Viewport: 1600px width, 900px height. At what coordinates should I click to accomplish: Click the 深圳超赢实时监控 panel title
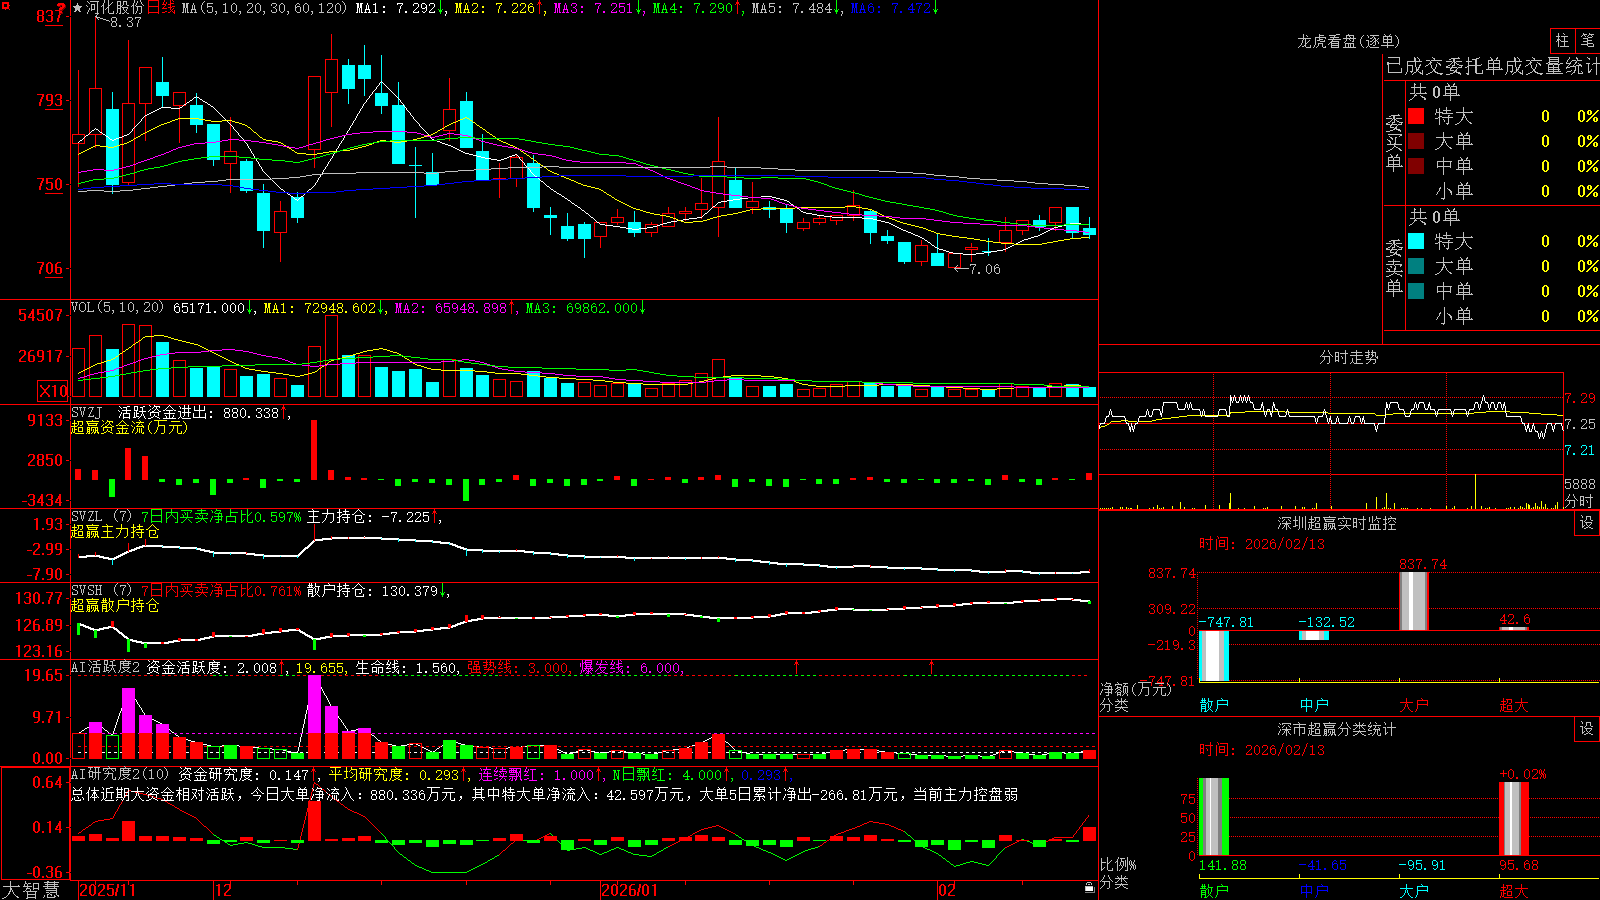point(1337,523)
